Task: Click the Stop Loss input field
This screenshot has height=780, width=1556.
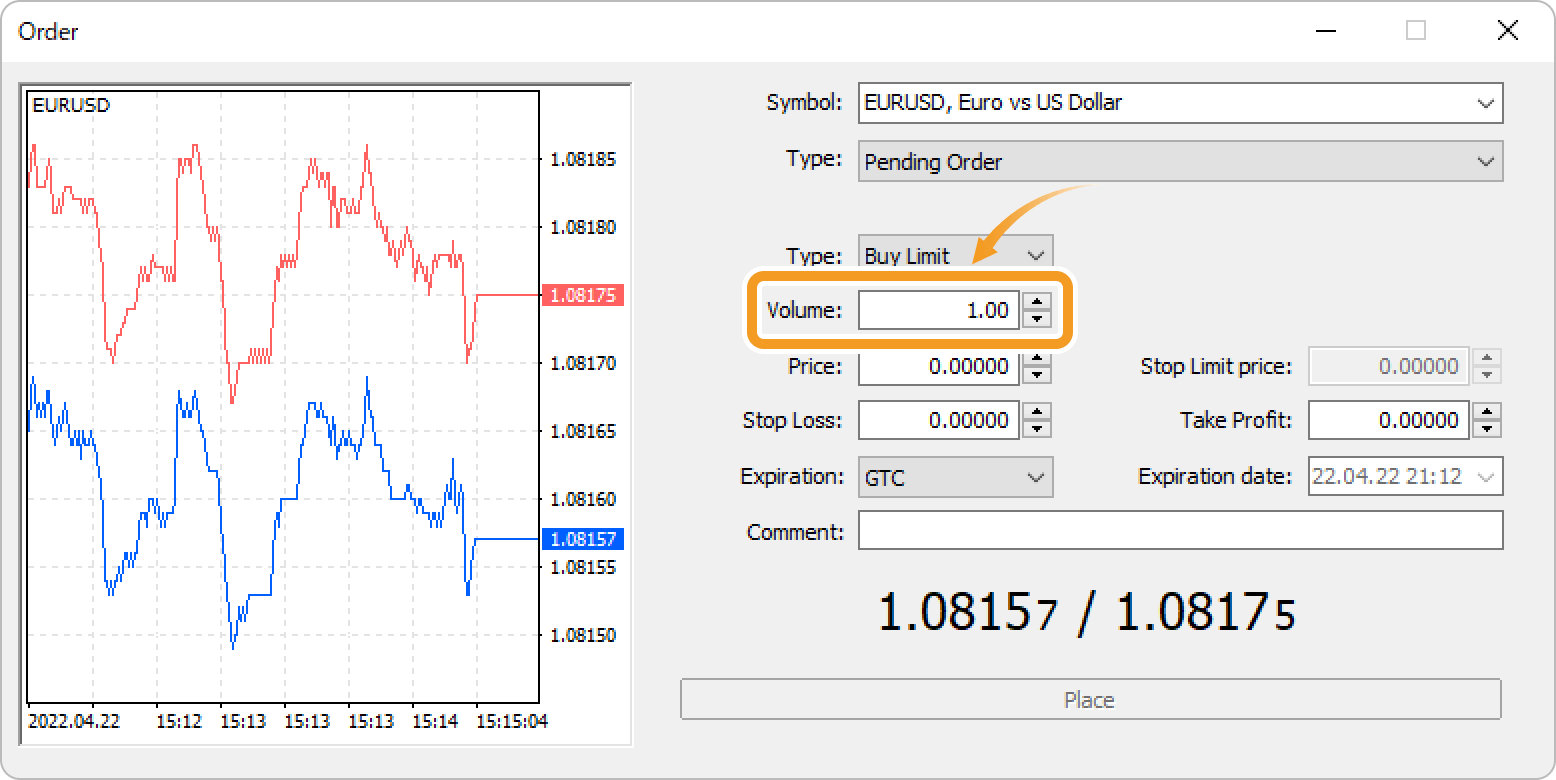Action: pos(938,420)
